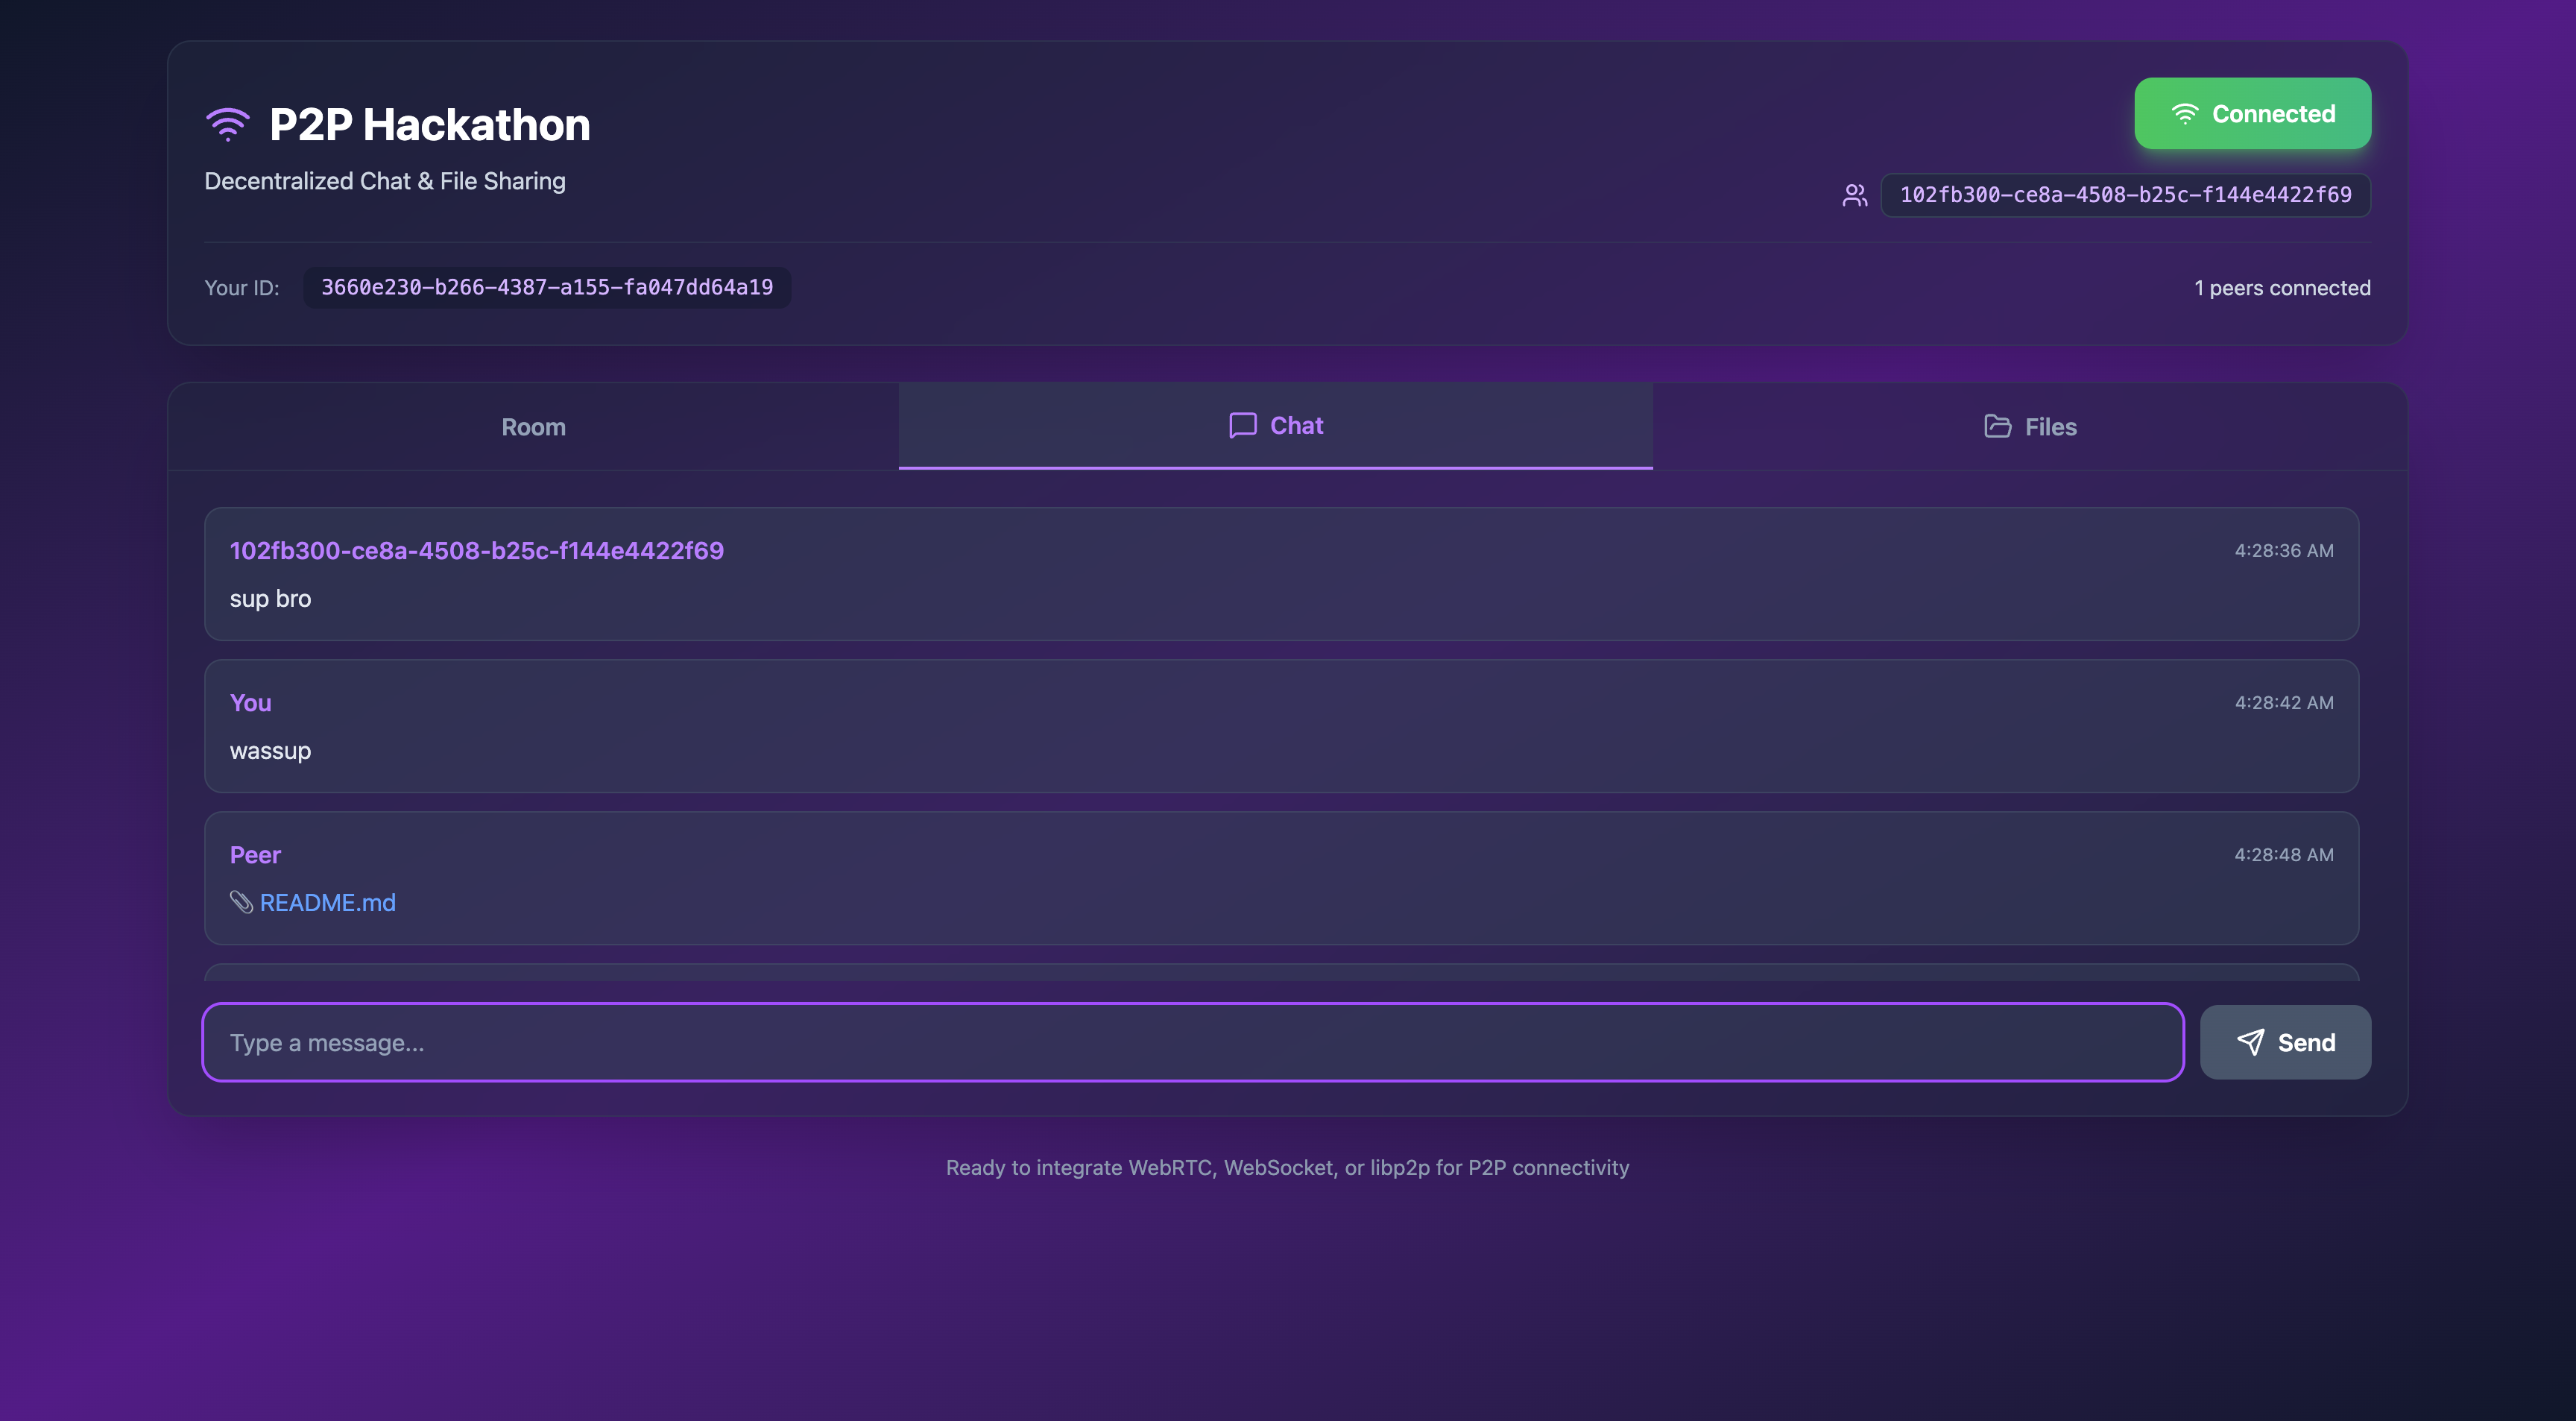Click the peer ID badge in header
The image size is (2576, 1421).
coord(2125,195)
